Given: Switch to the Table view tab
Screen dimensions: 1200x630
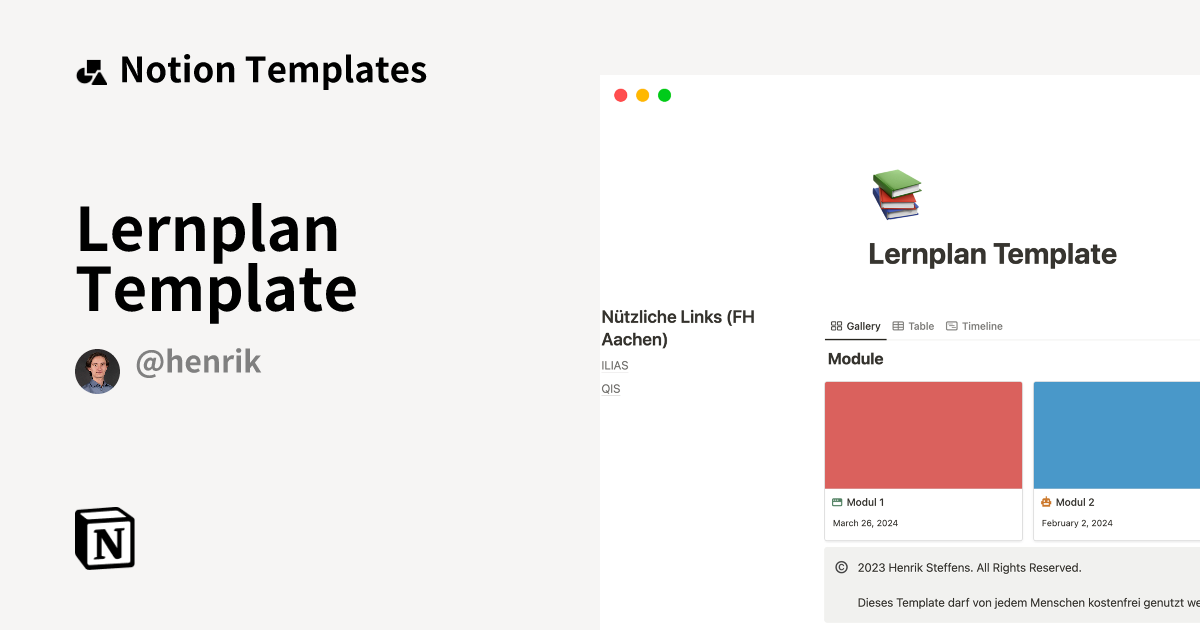Looking at the screenshot, I should pos(914,325).
